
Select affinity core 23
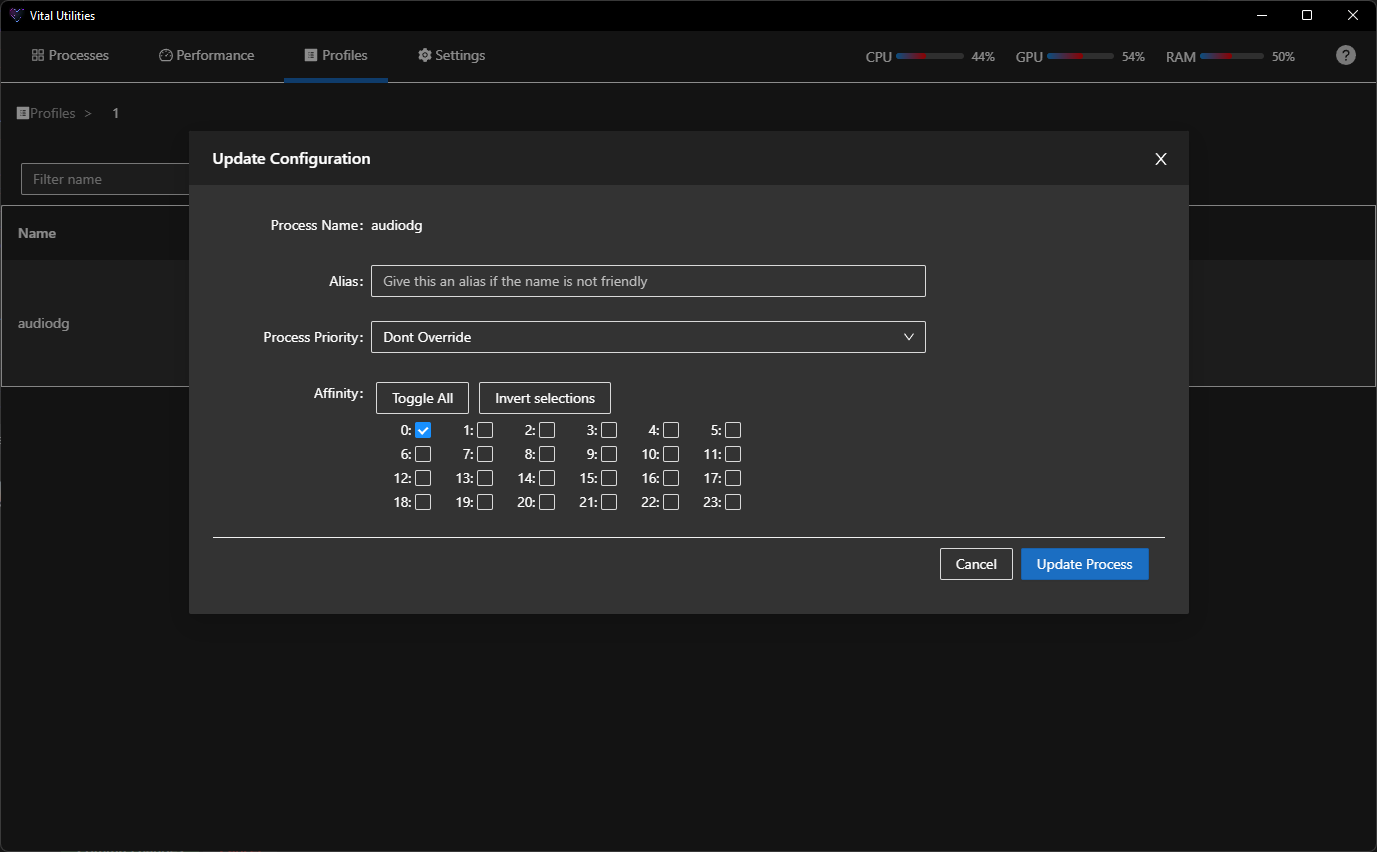click(x=733, y=502)
